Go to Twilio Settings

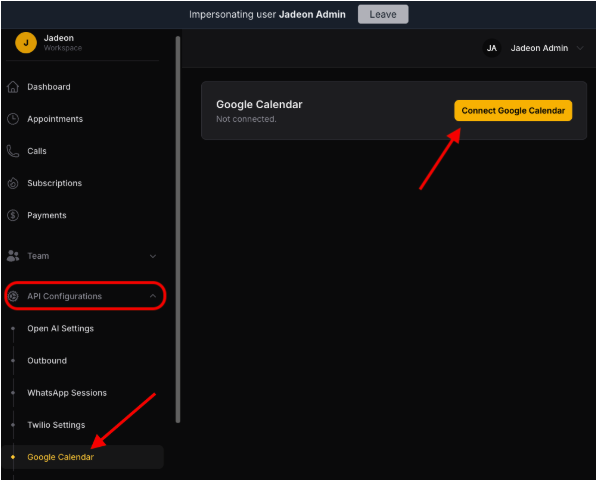tap(56, 425)
